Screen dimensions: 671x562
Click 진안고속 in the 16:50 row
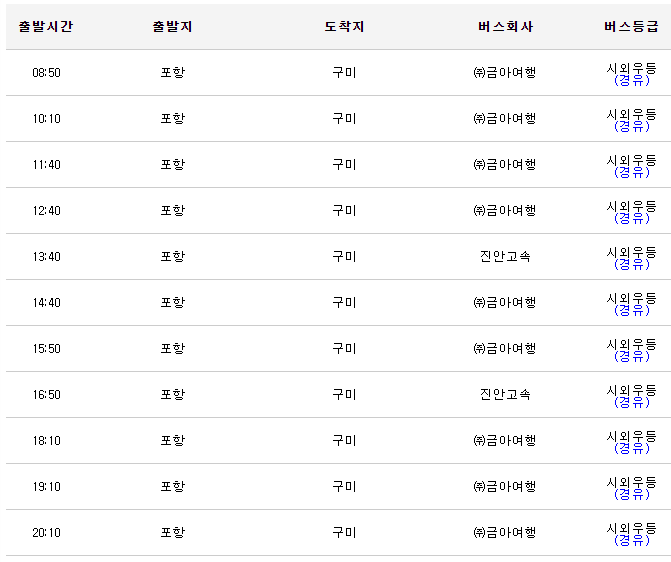coord(505,394)
